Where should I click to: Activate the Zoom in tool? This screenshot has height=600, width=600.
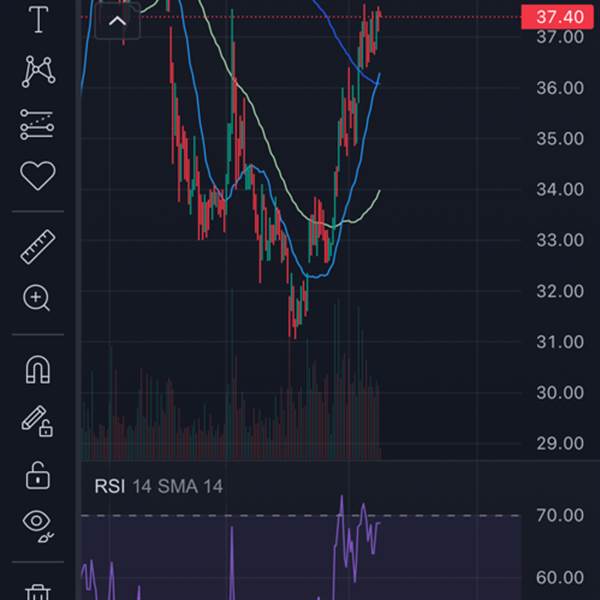click(x=36, y=298)
